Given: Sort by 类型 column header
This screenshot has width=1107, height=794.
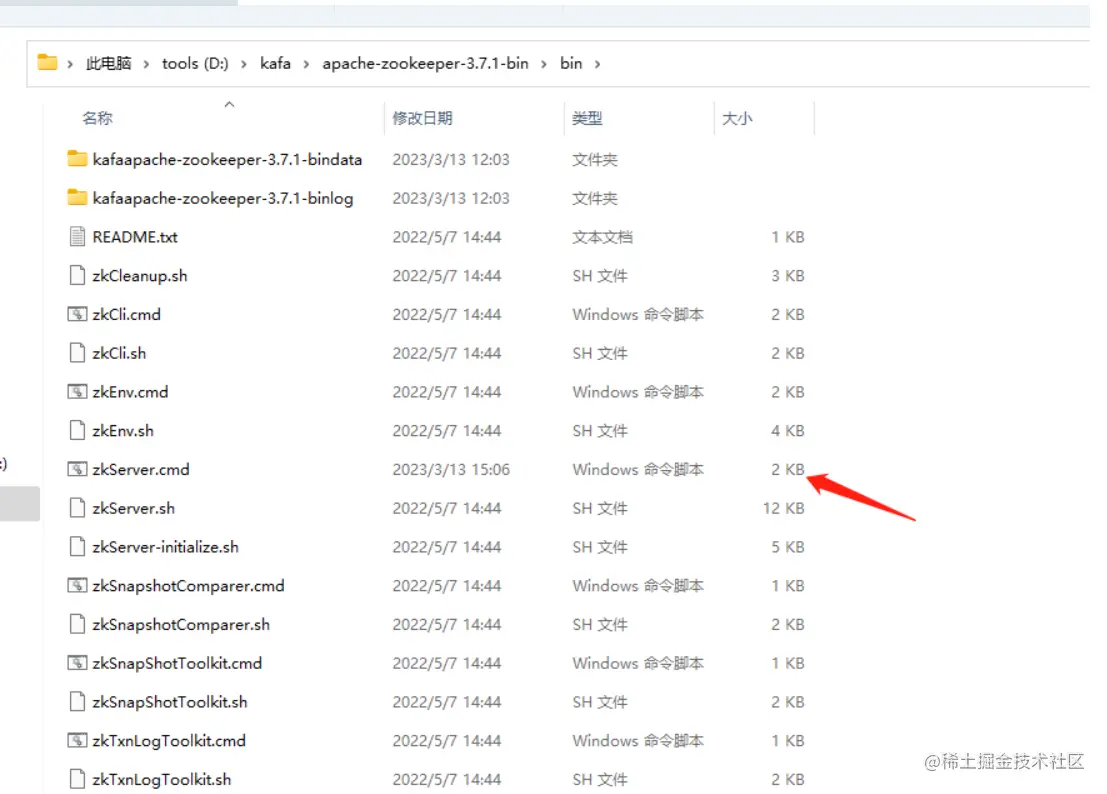Looking at the screenshot, I should pyautogui.click(x=587, y=119).
